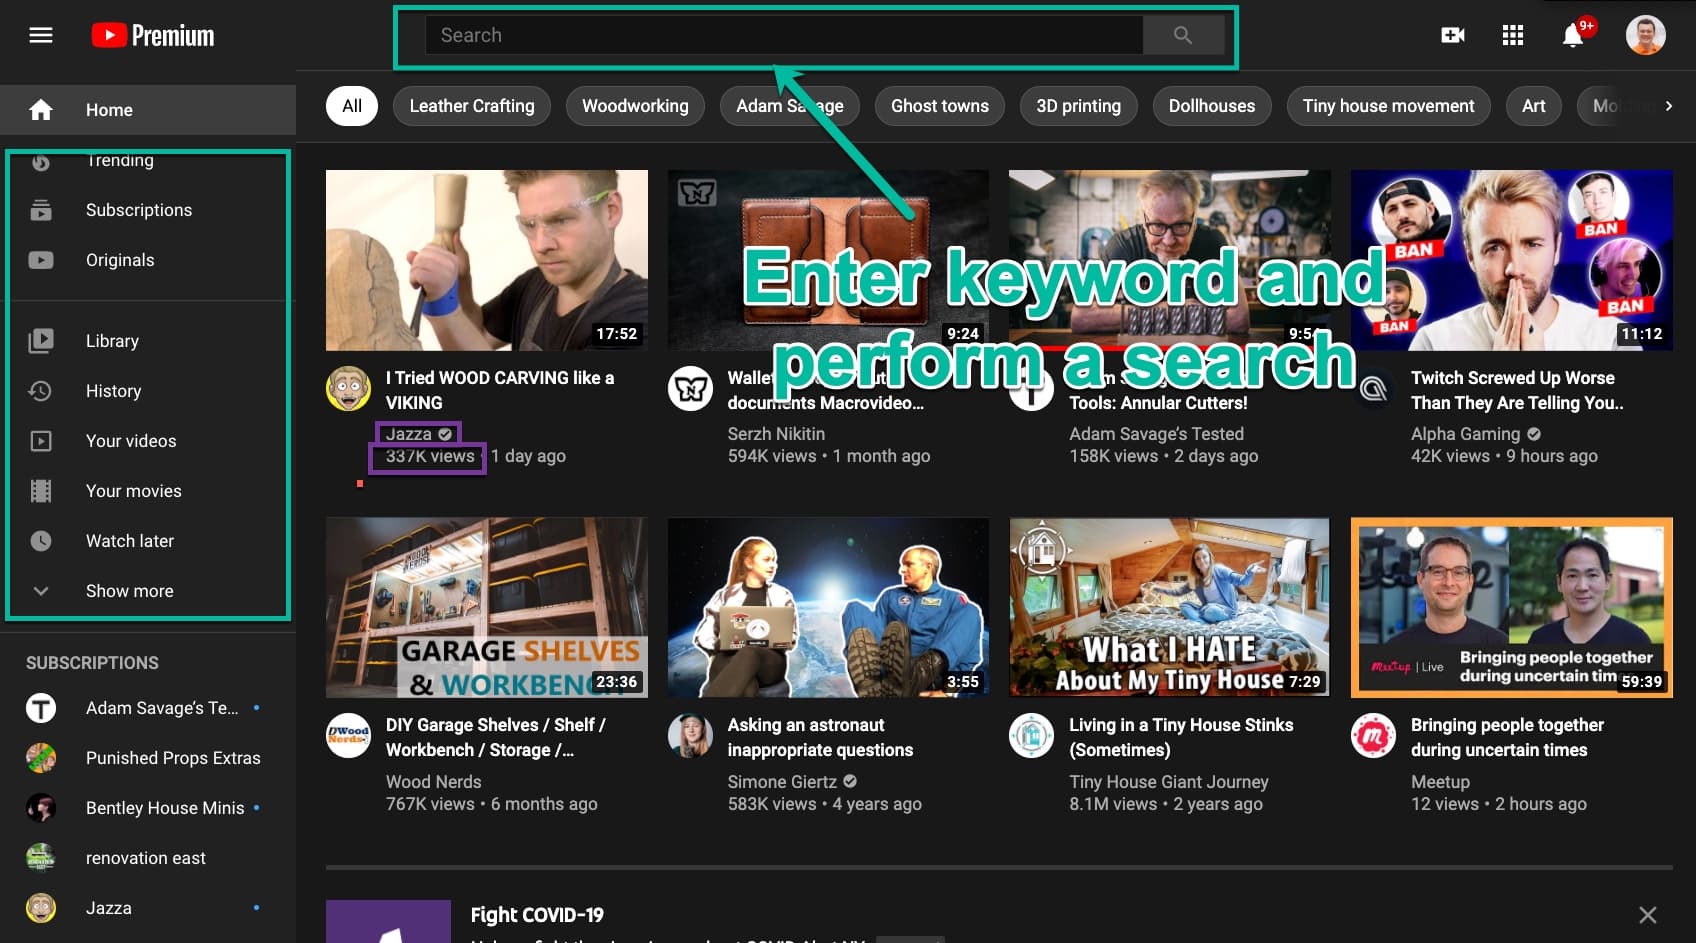Open your watch History
Image resolution: width=1696 pixels, height=943 pixels.
113,390
